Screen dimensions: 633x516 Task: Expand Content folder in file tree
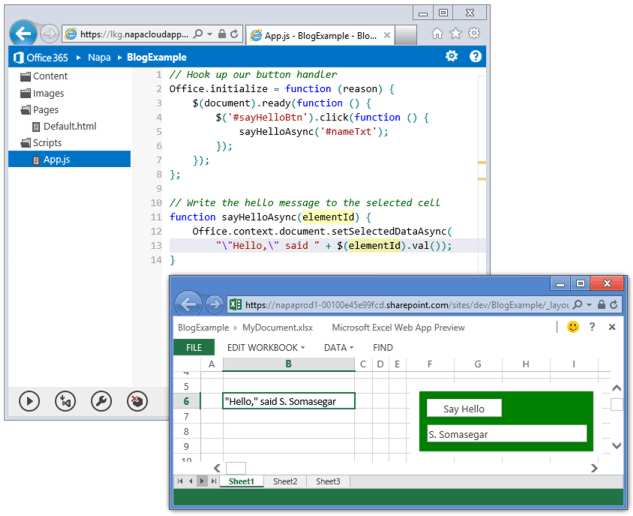[x=44, y=76]
